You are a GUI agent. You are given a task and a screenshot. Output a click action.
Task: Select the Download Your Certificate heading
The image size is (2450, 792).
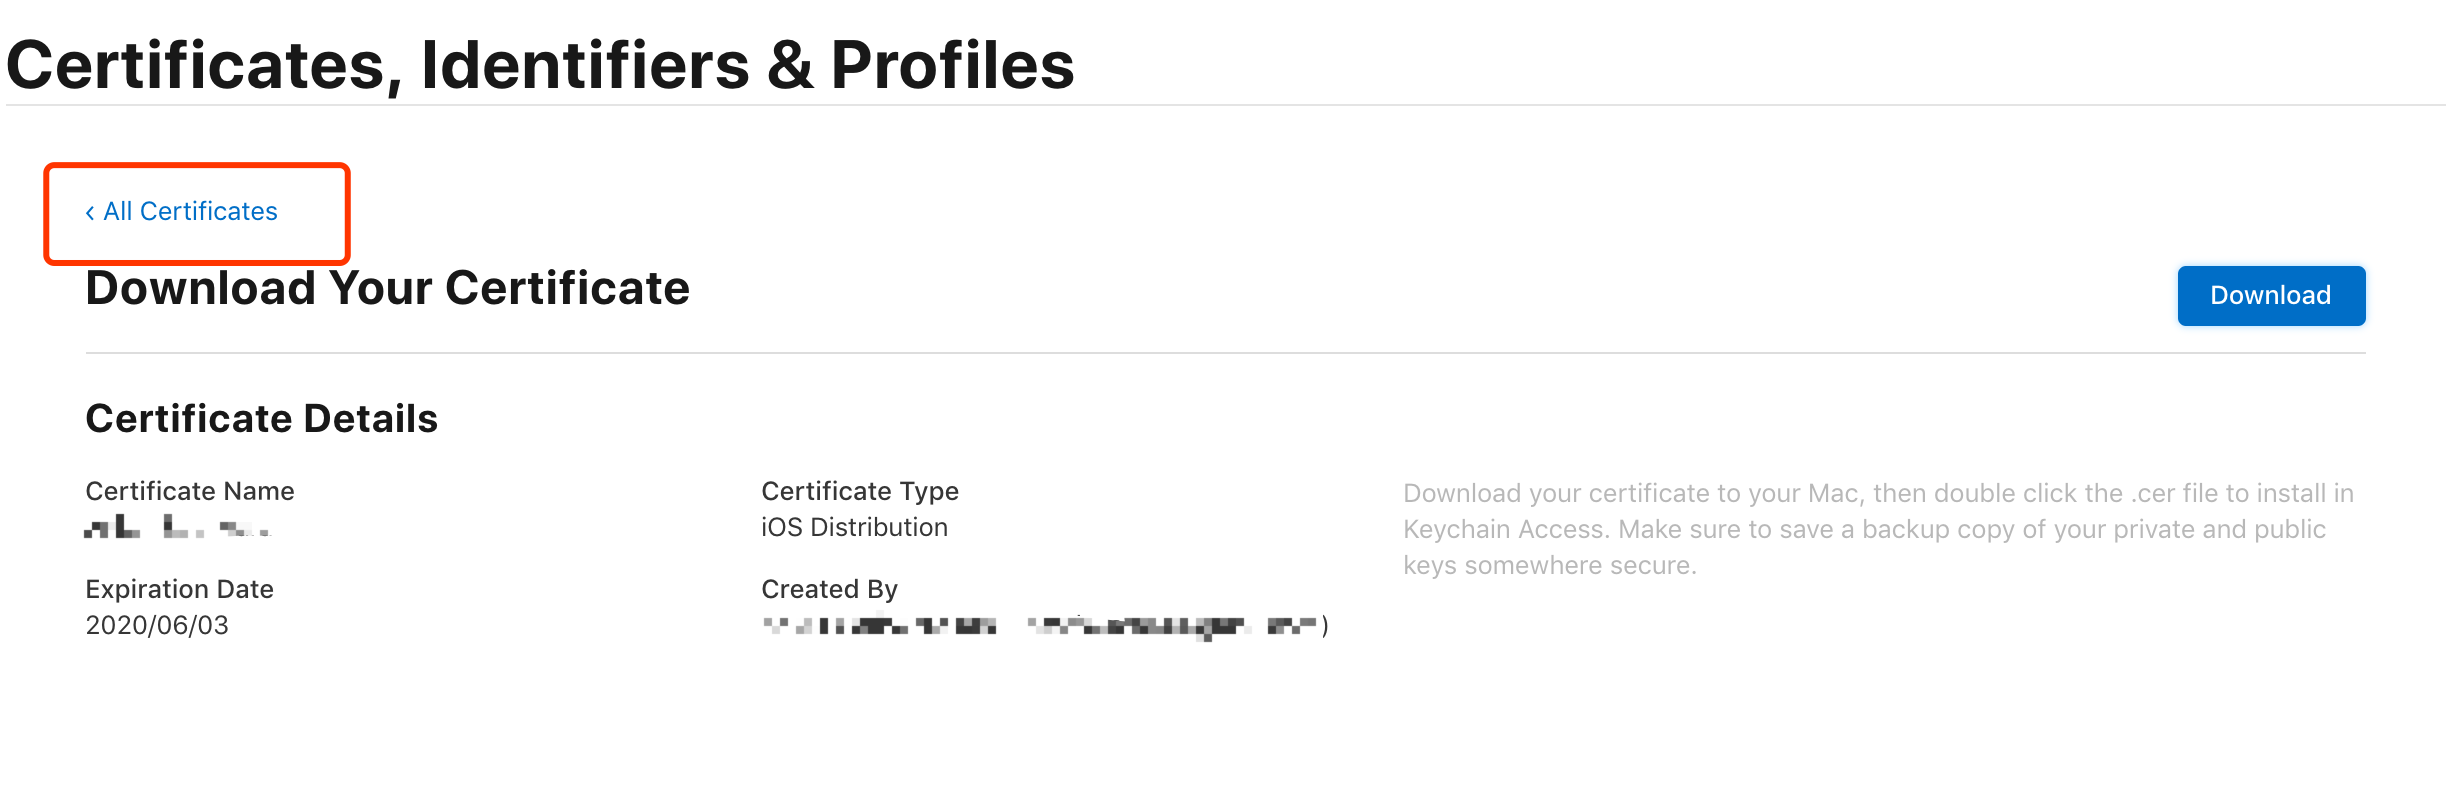(x=388, y=288)
